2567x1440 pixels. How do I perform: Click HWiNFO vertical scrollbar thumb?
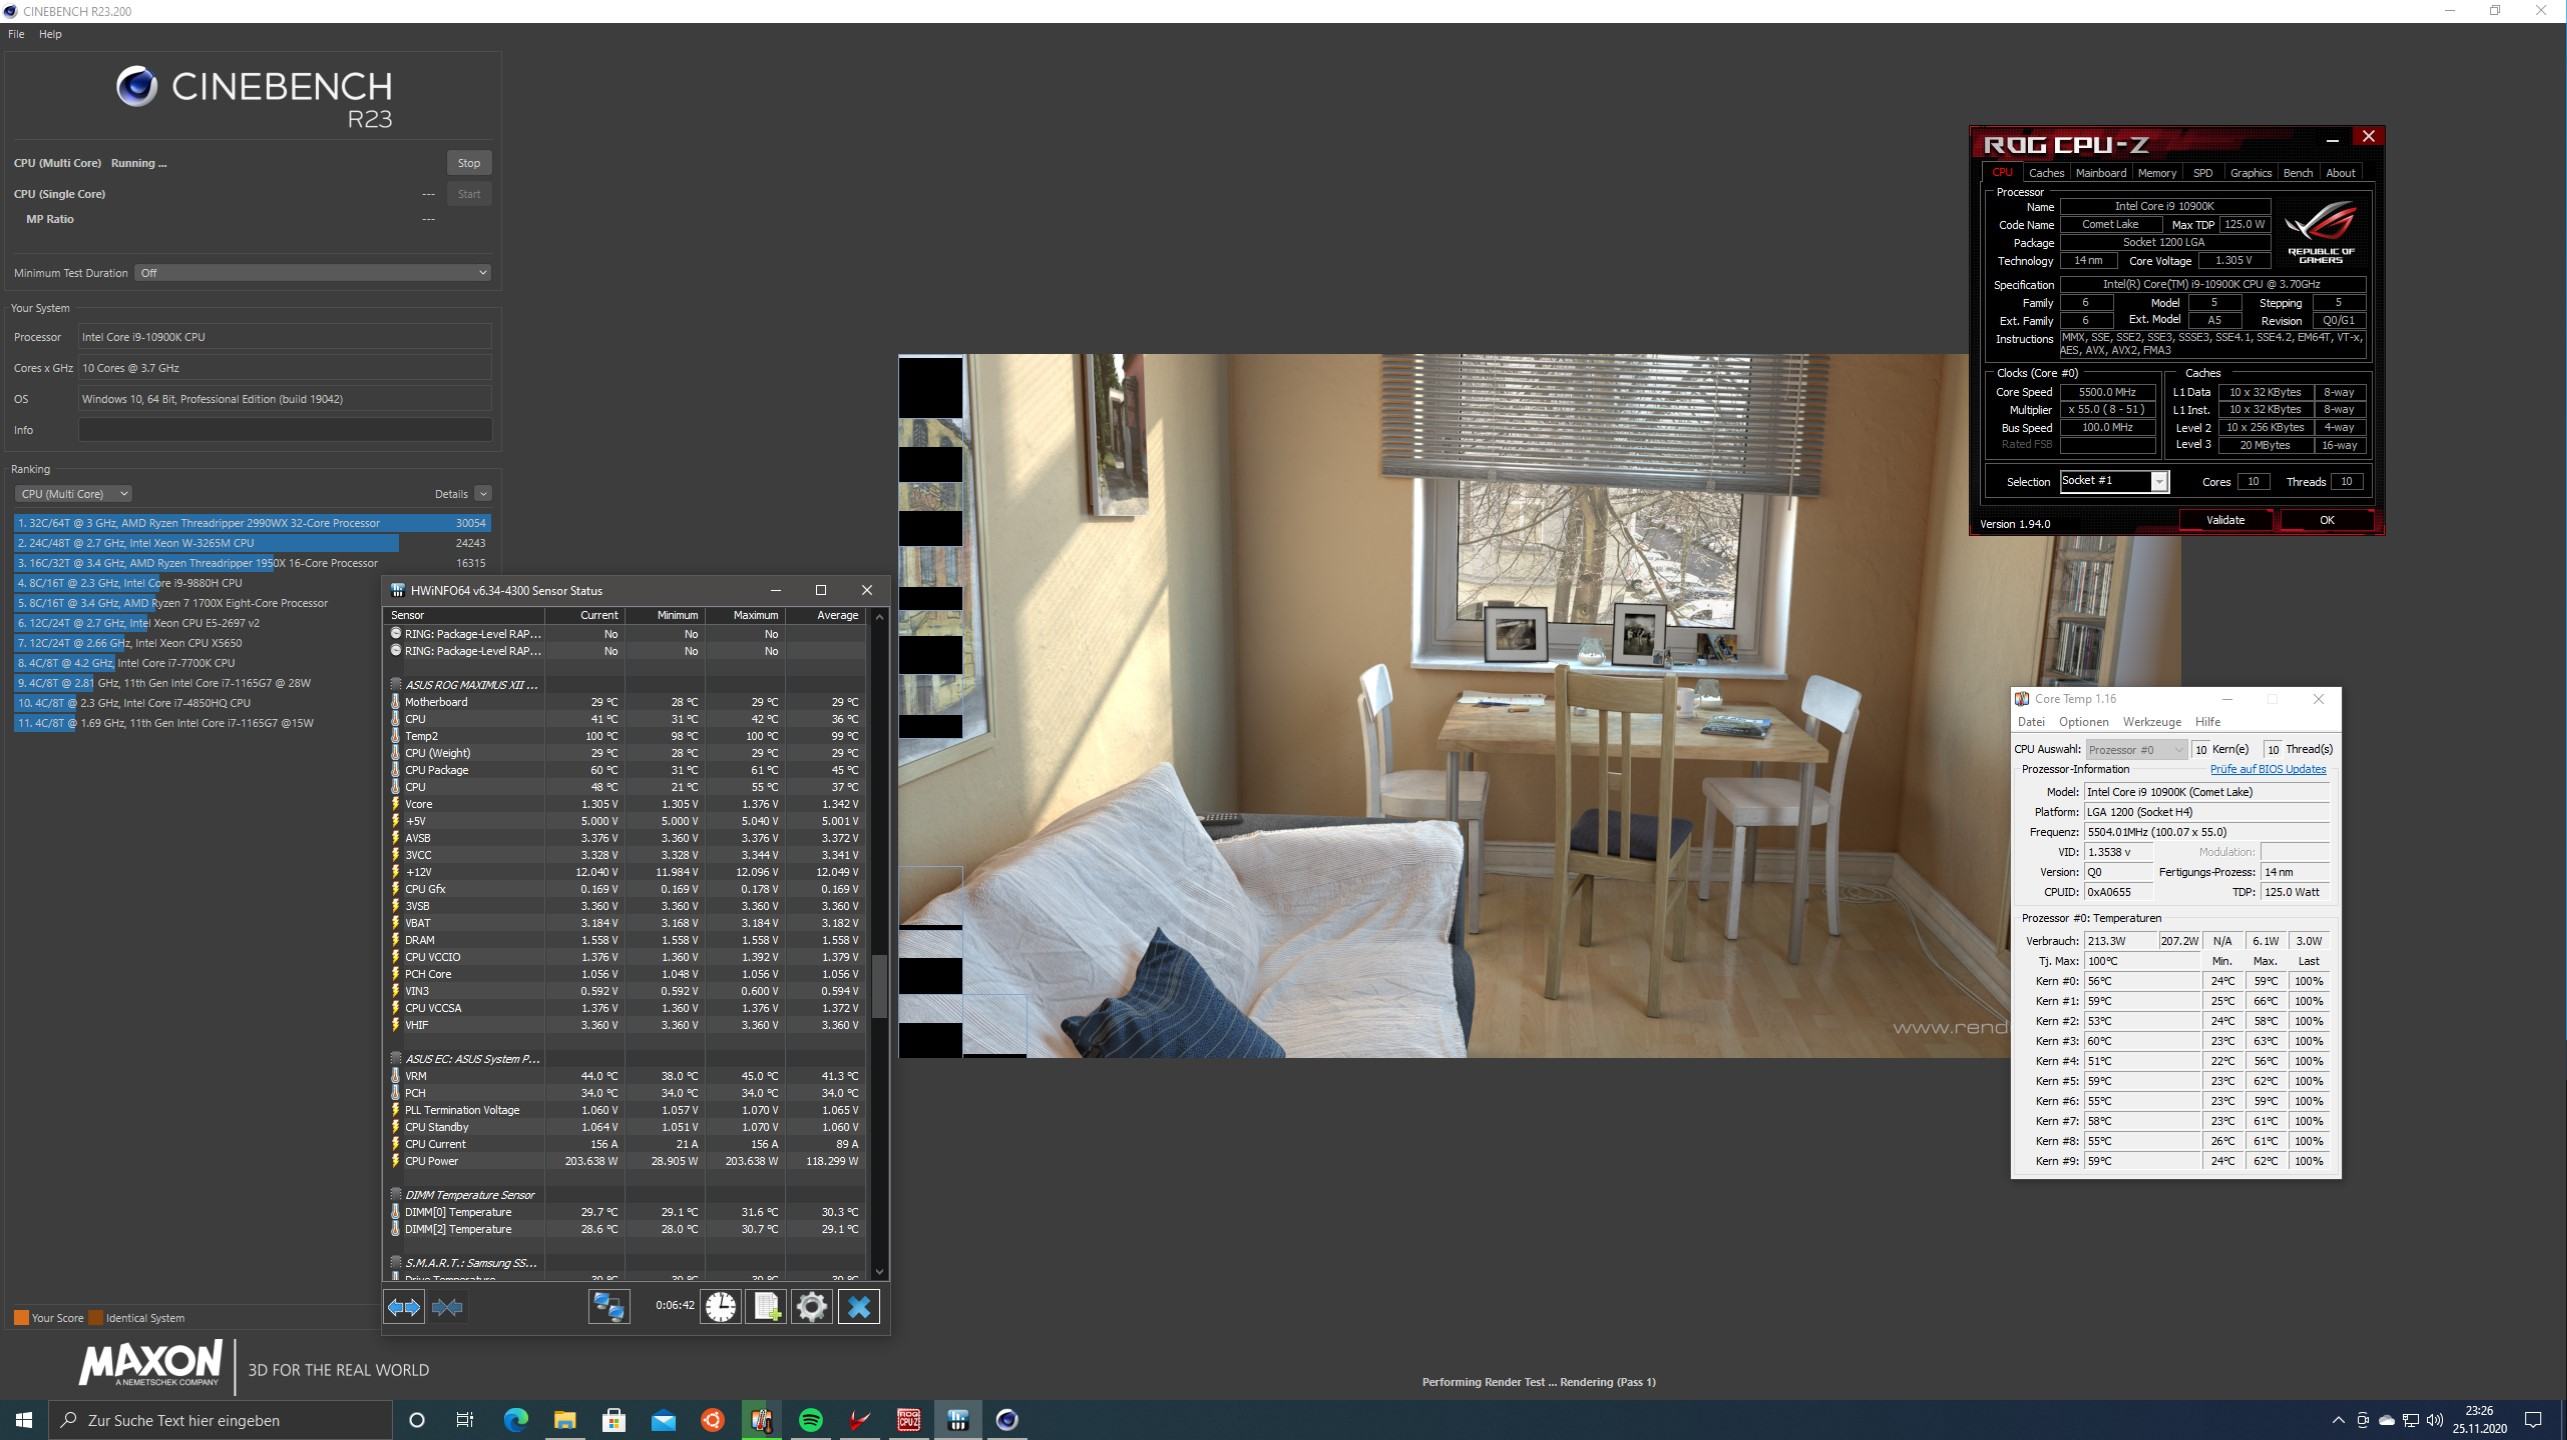point(880,986)
